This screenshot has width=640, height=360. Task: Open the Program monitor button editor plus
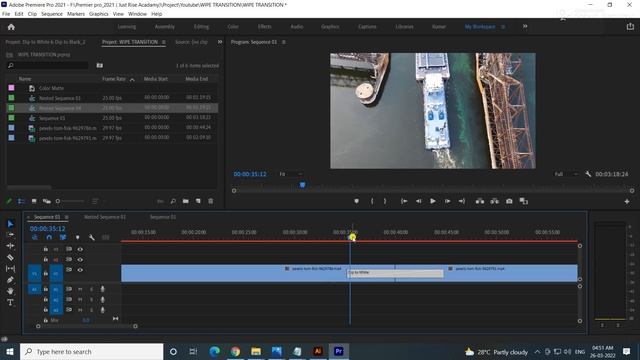pyautogui.click(x=627, y=202)
